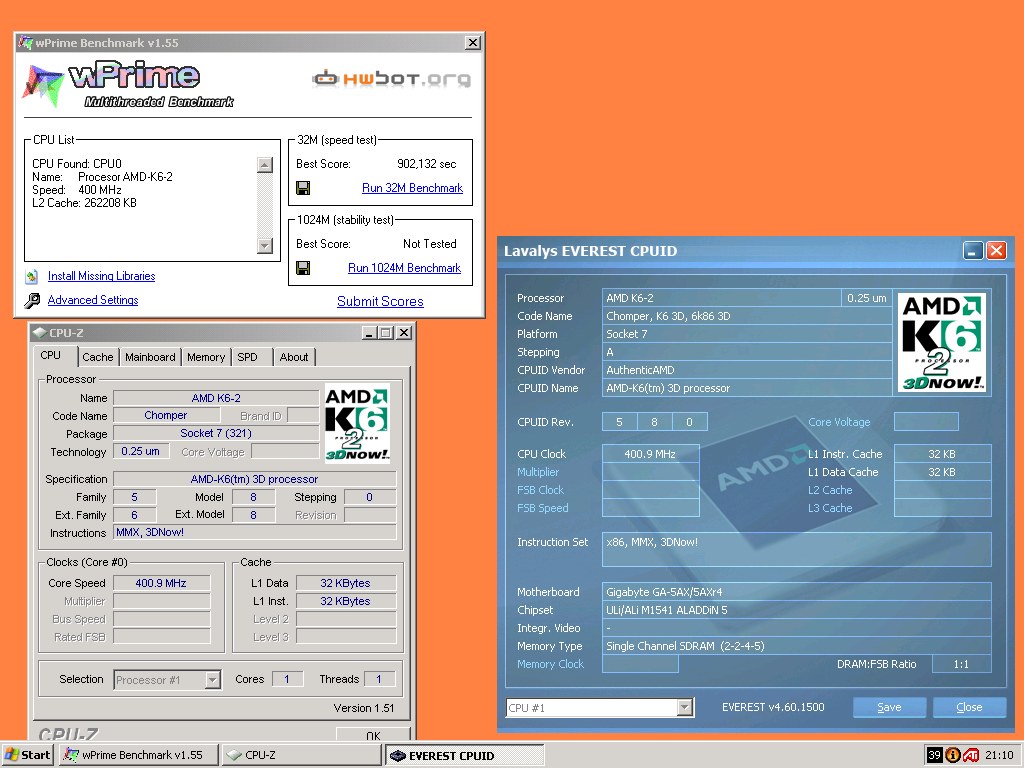Click the Instructions field MMX, 3DNow!
Screen dimensions: 1024x768
coord(255,533)
